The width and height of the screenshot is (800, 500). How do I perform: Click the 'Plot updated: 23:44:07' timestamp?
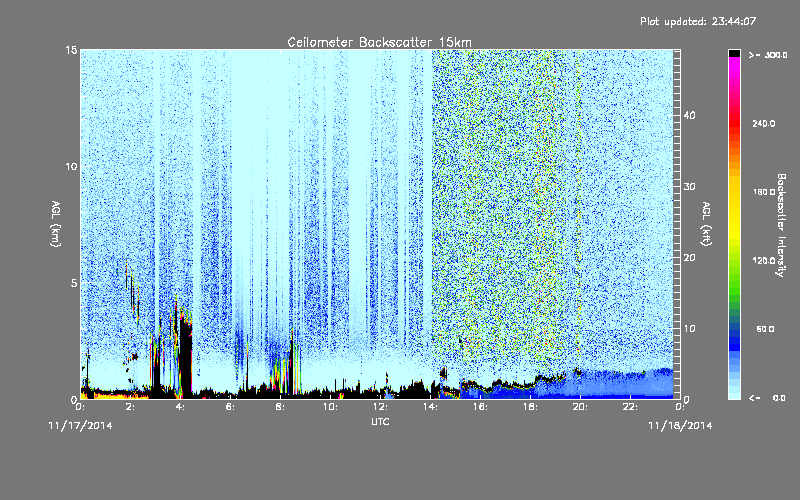698,21
